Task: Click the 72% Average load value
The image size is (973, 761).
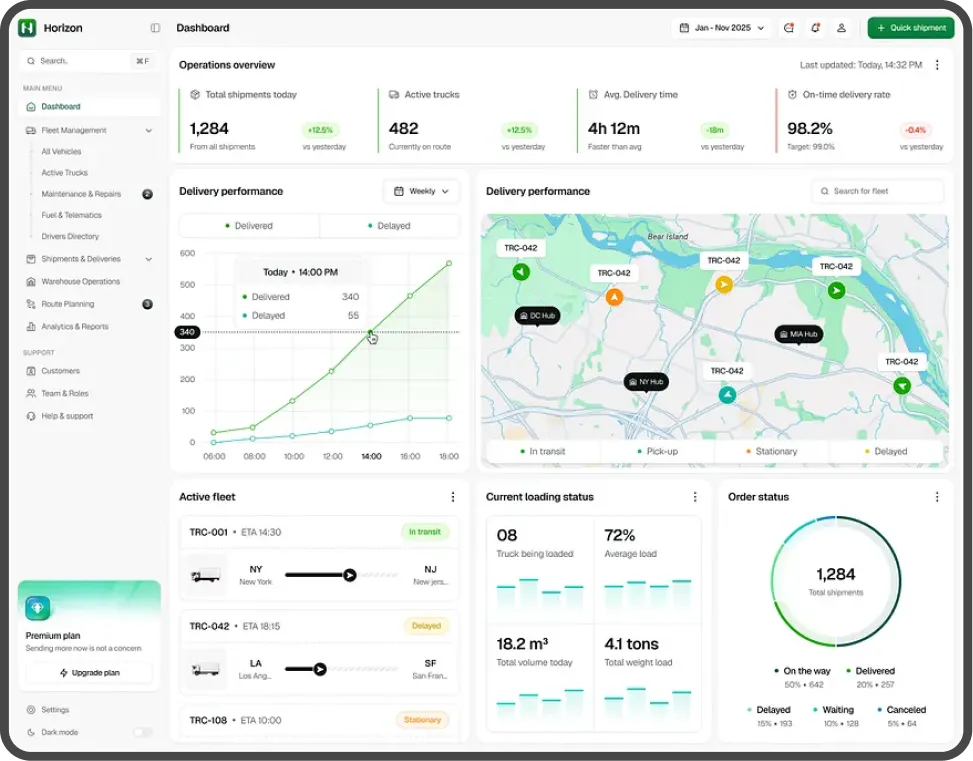Action: click(x=620, y=535)
